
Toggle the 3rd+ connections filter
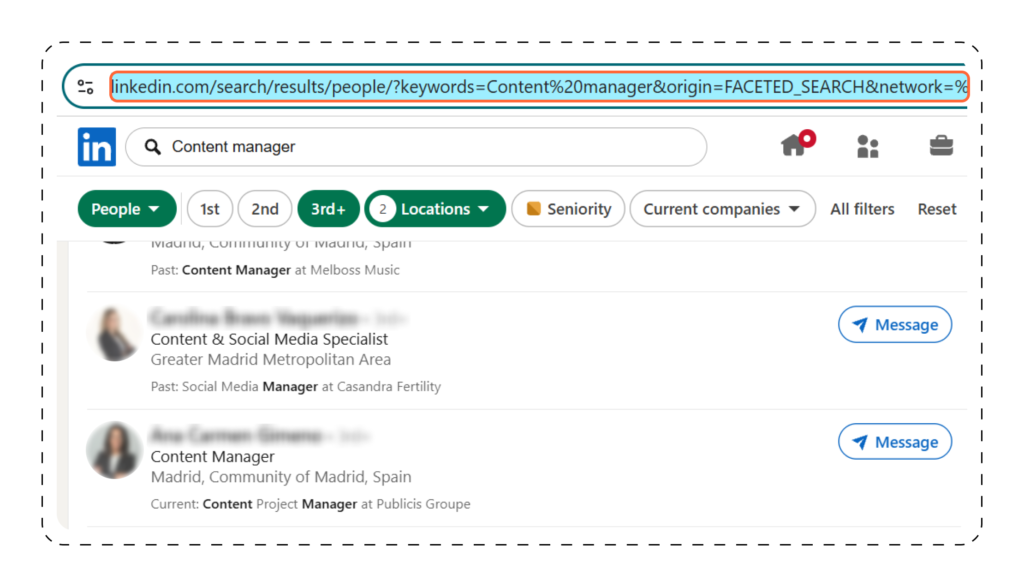pyautogui.click(x=328, y=209)
